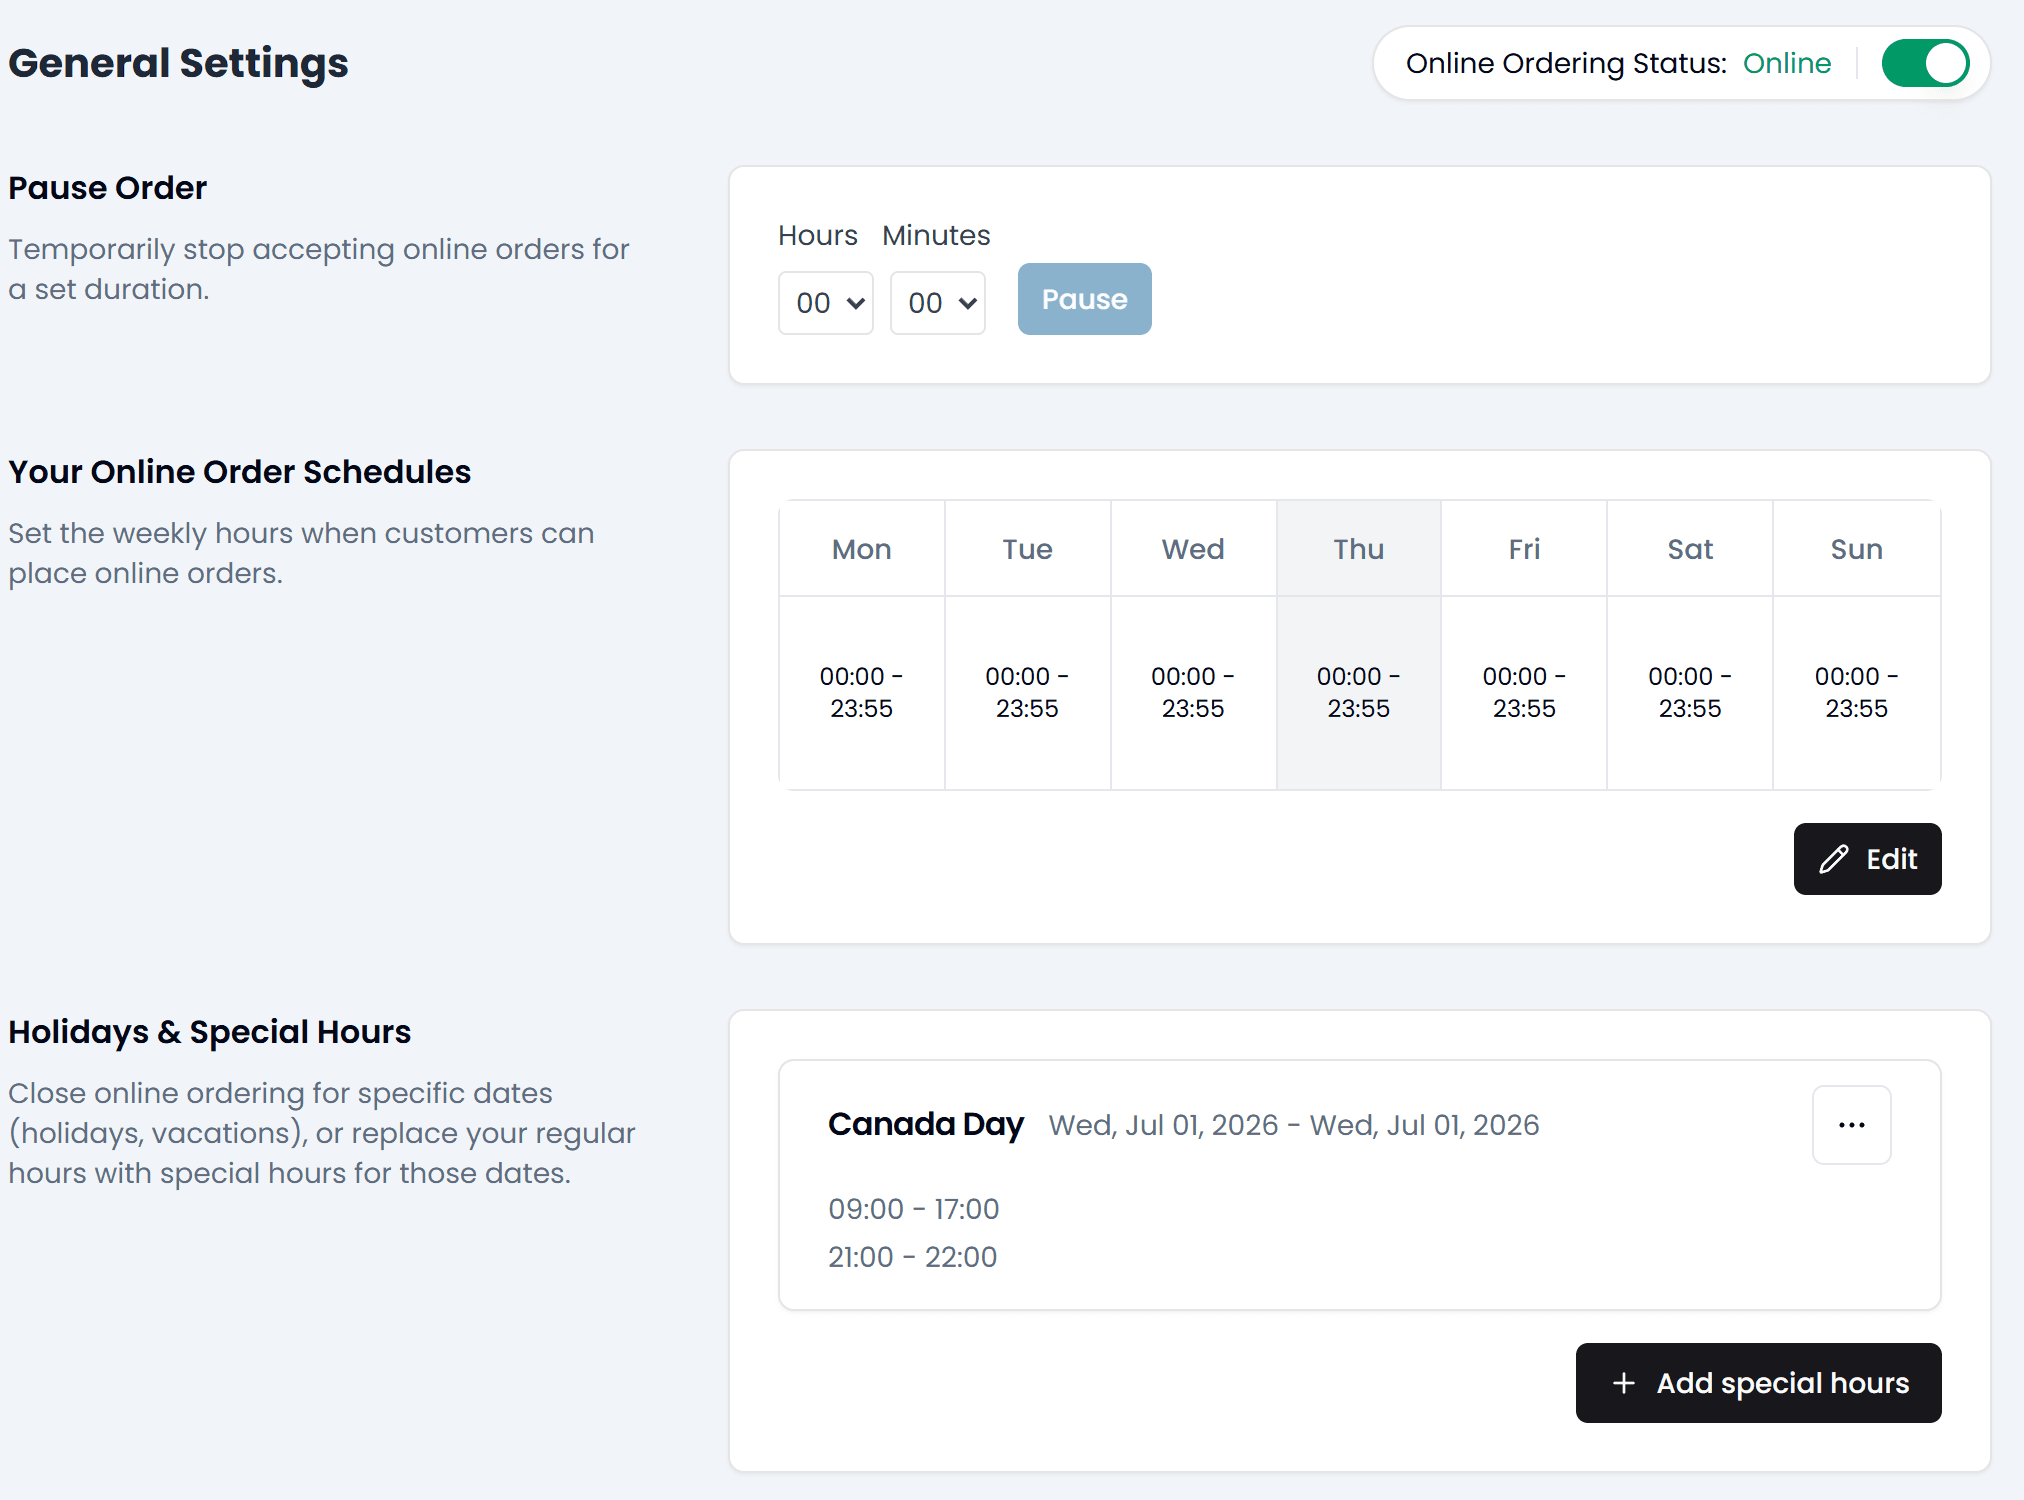Click the green Online status text
This screenshot has height=1500, width=2024.
1787,63
